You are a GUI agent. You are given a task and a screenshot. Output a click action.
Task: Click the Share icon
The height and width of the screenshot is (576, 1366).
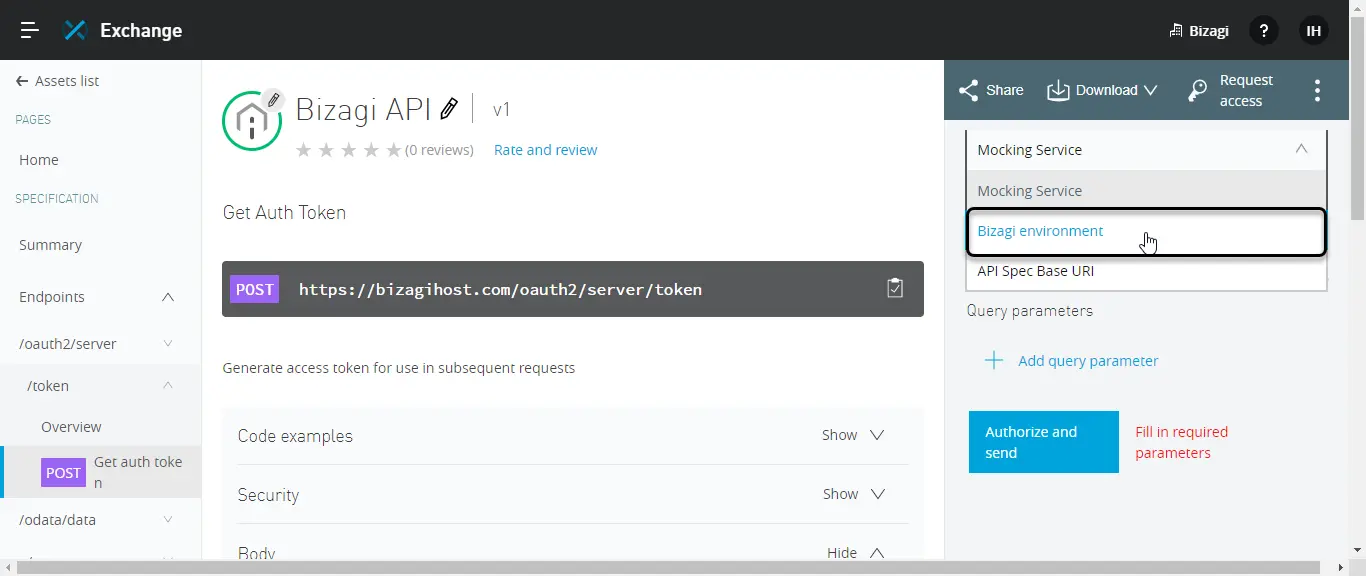(x=968, y=90)
